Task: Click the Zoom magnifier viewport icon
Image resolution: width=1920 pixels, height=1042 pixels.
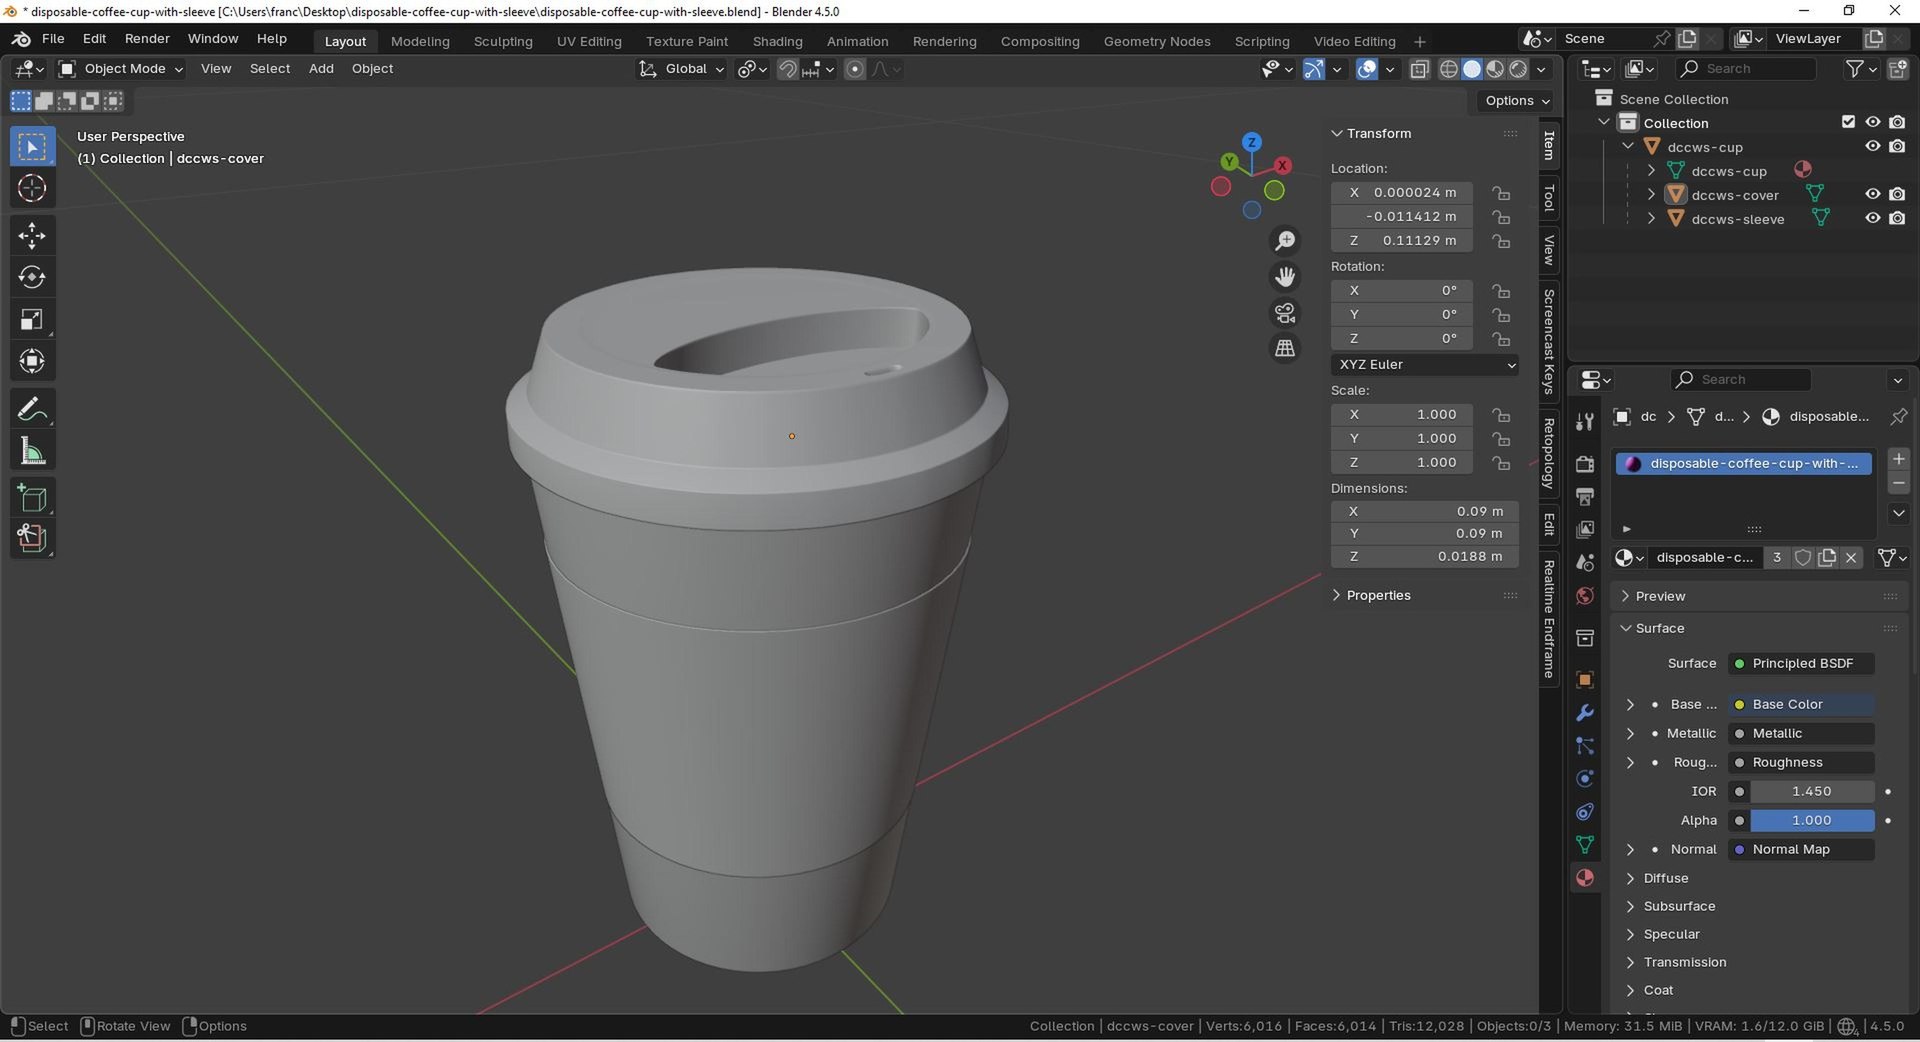Action: (x=1285, y=241)
